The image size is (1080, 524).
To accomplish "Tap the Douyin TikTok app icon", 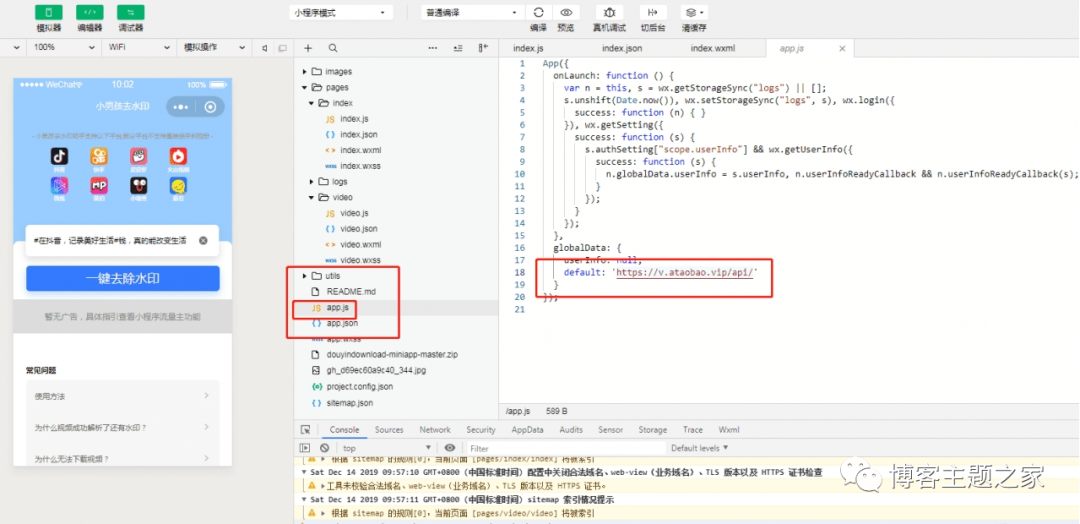I will tap(59, 156).
